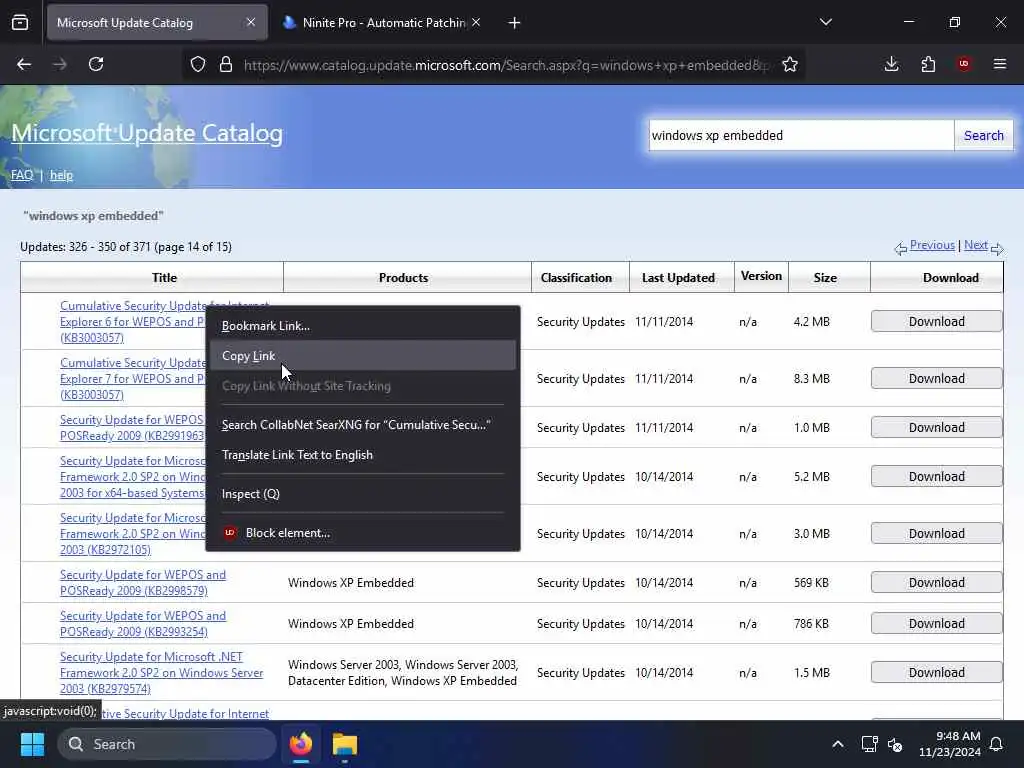The height and width of the screenshot is (768, 1024).
Task: Expand the list all tabs dropdown
Action: pos(826,22)
